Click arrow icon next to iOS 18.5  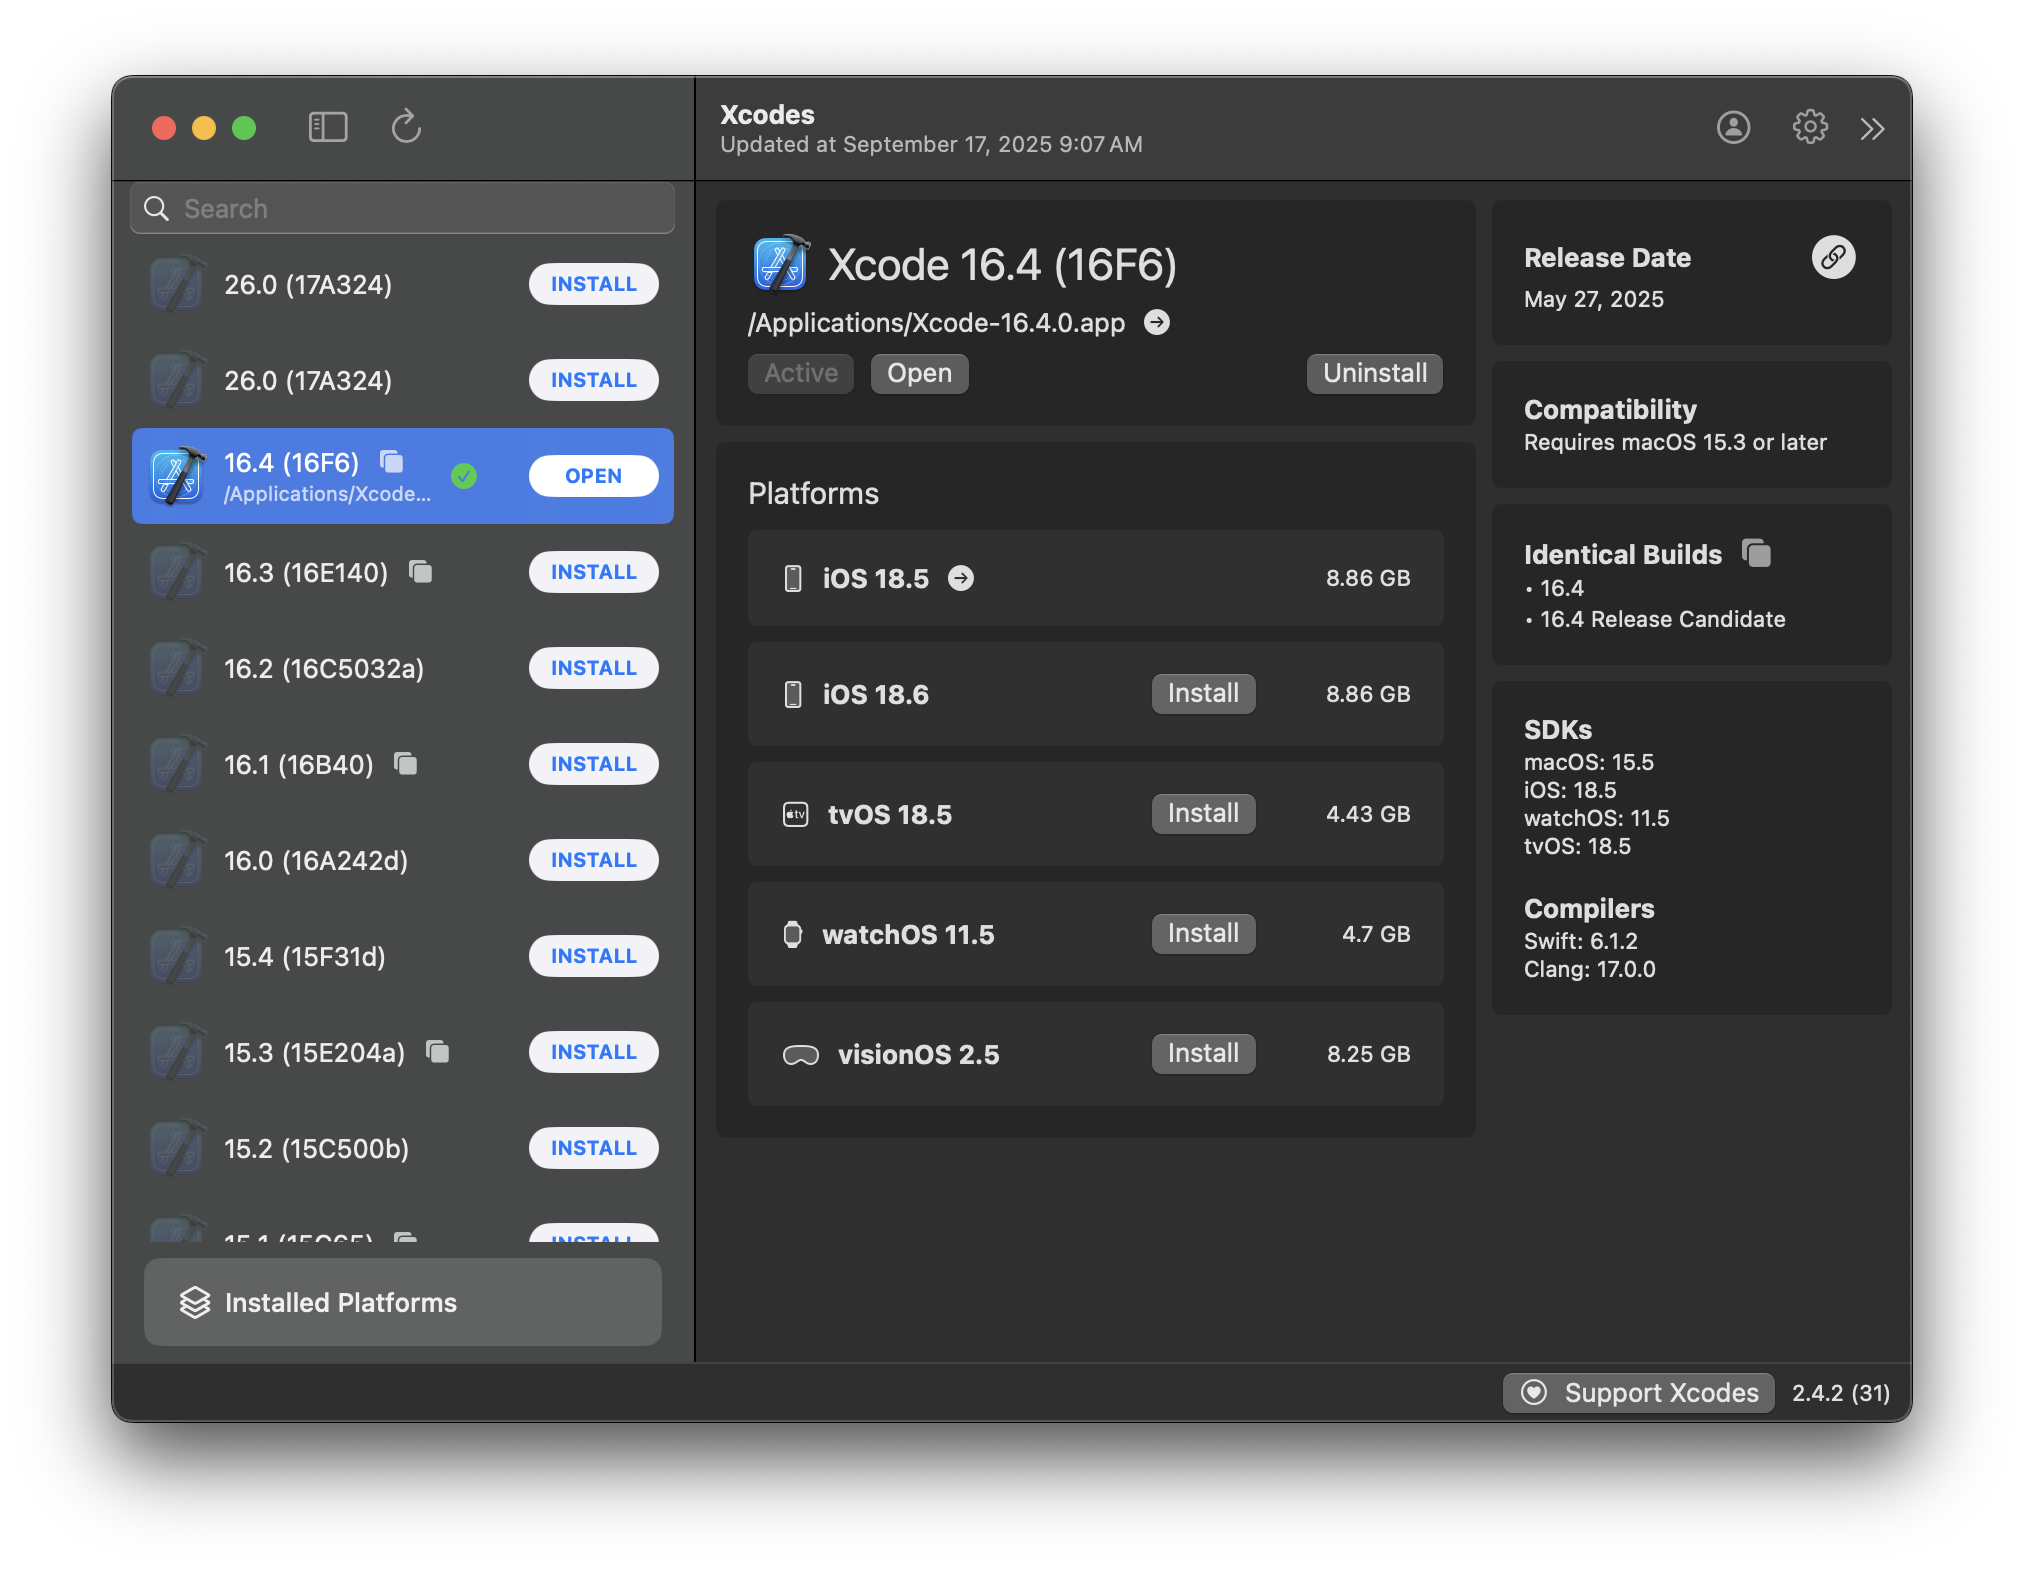coord(961,578)
